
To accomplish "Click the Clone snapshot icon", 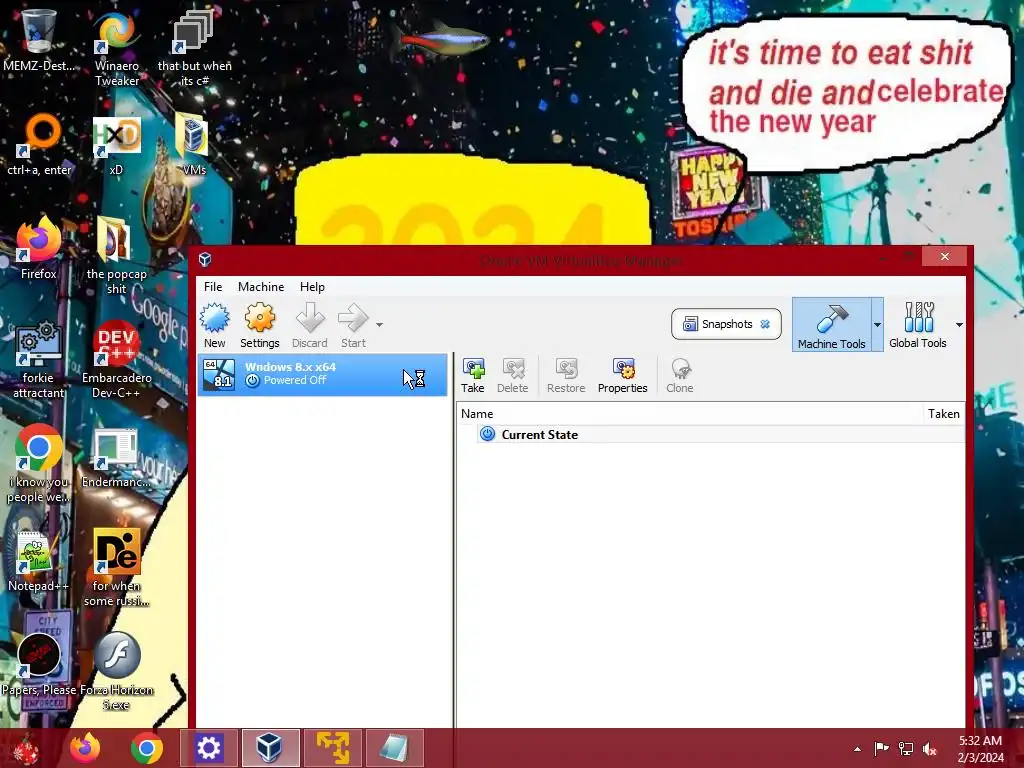I will pos(679,376).
